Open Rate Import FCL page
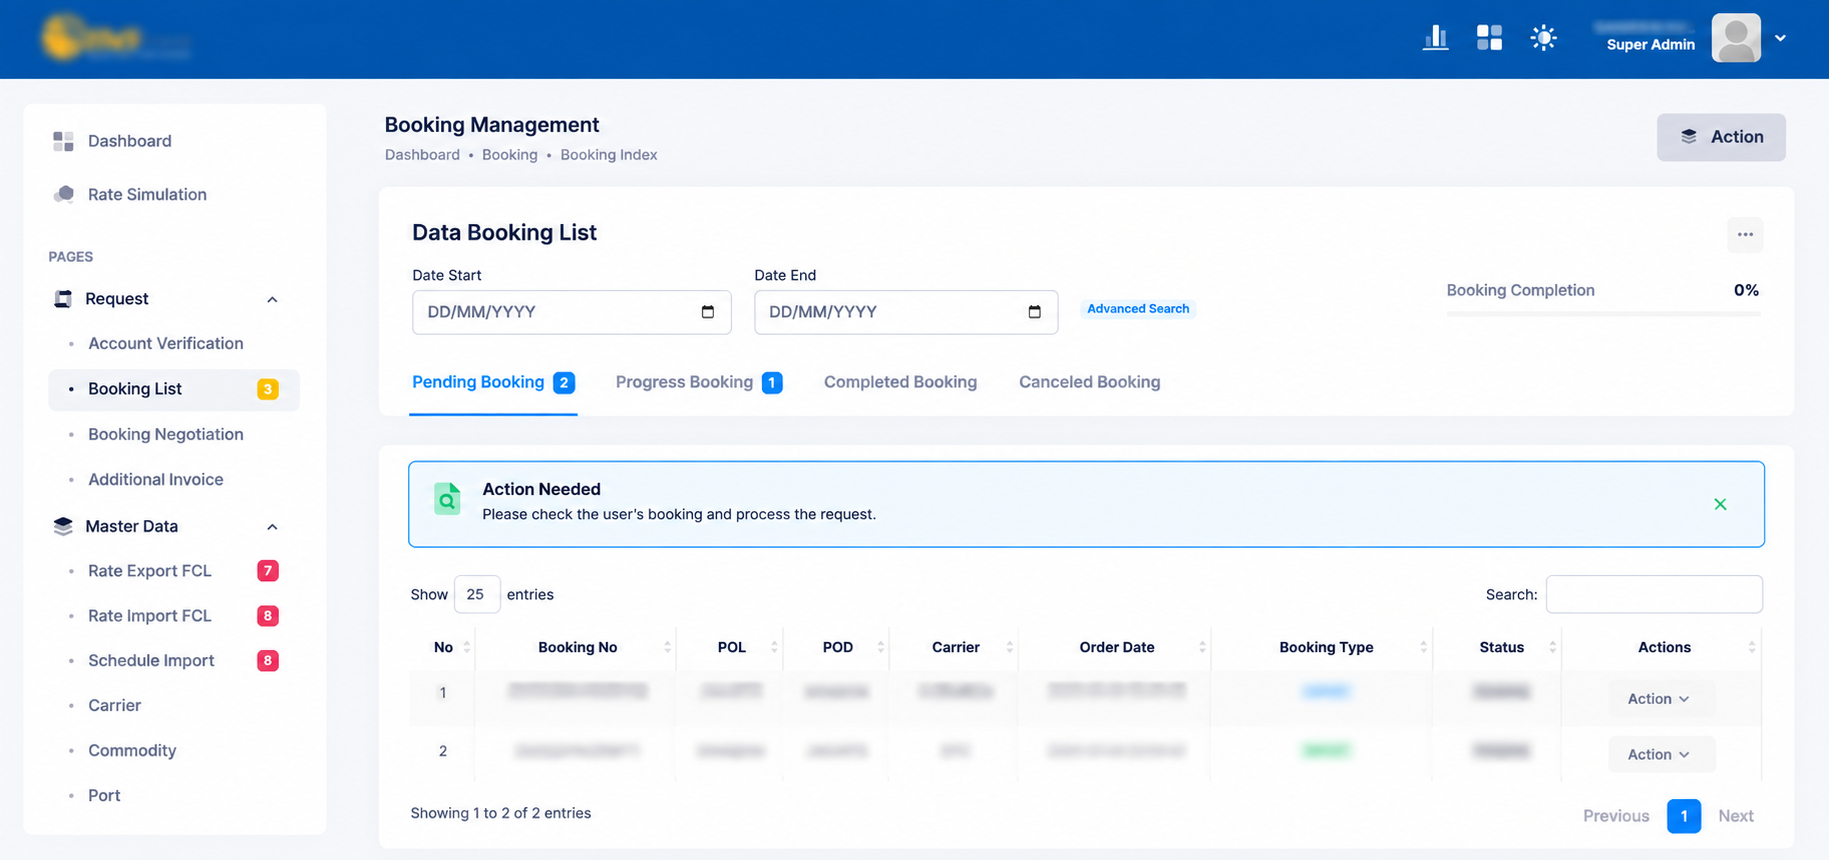 pyautogui.click(x=150, y=616)
